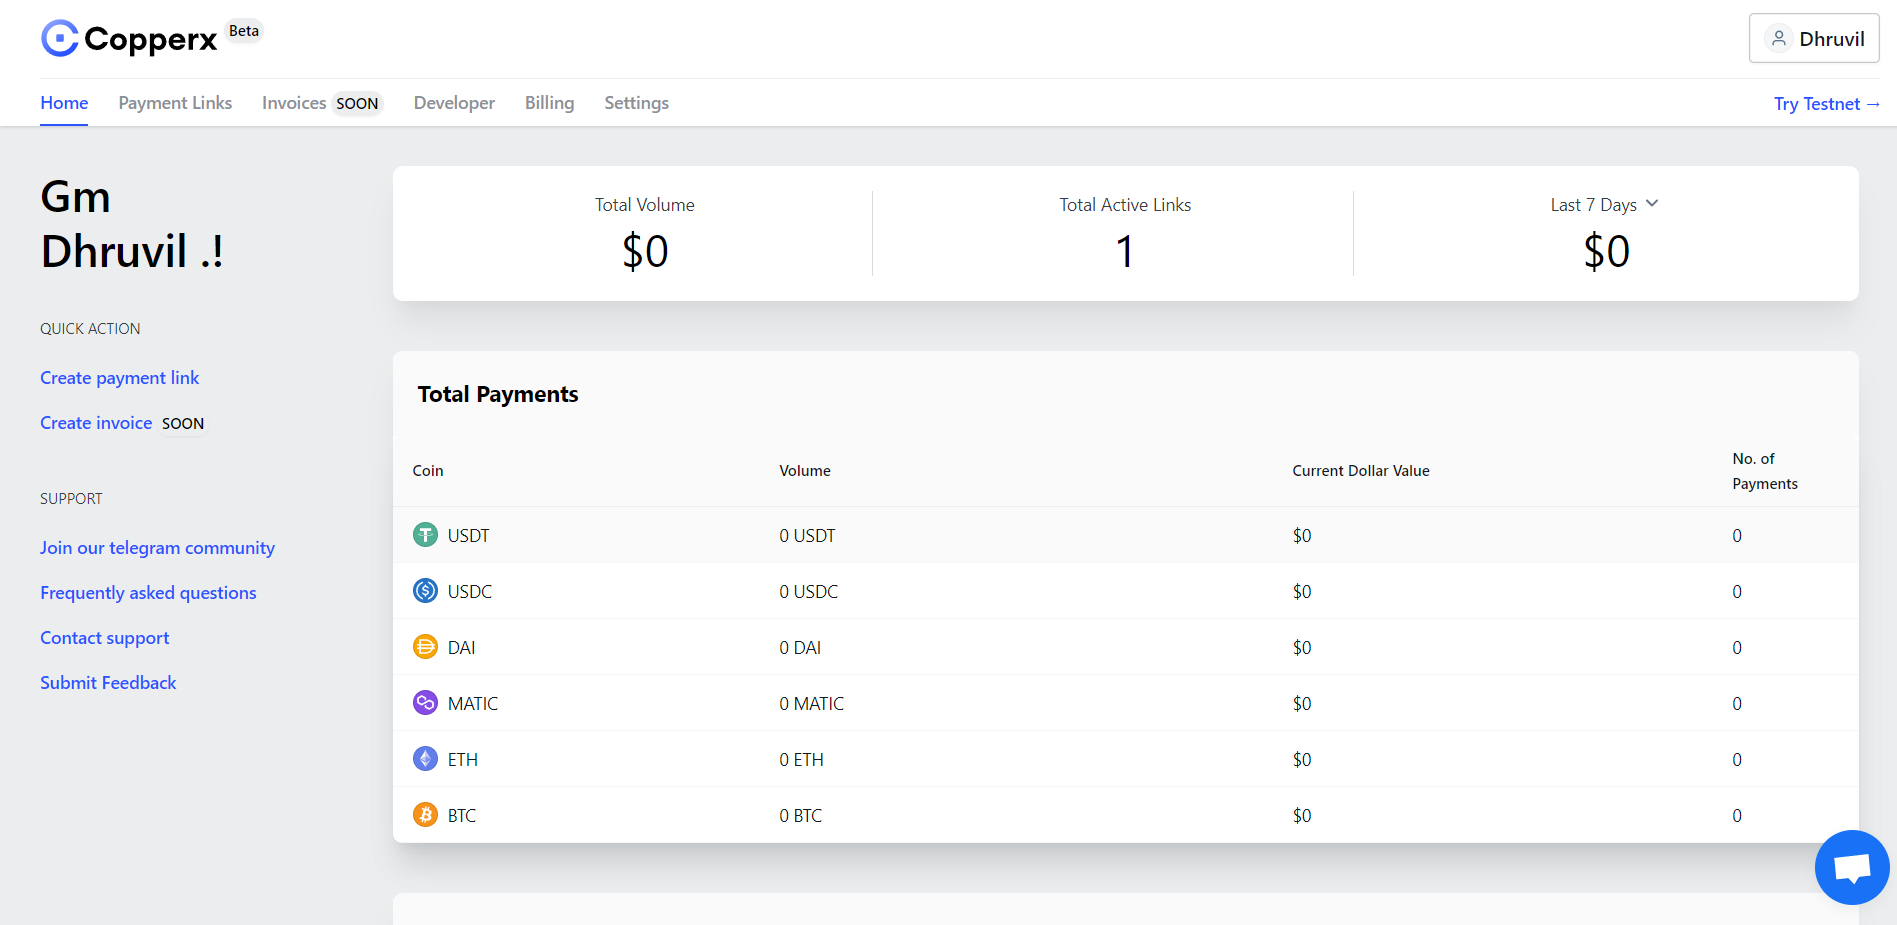1897x925 pixels.
Task: Expand the Last 7 Days dropdown
Action: pos(1605,205)
